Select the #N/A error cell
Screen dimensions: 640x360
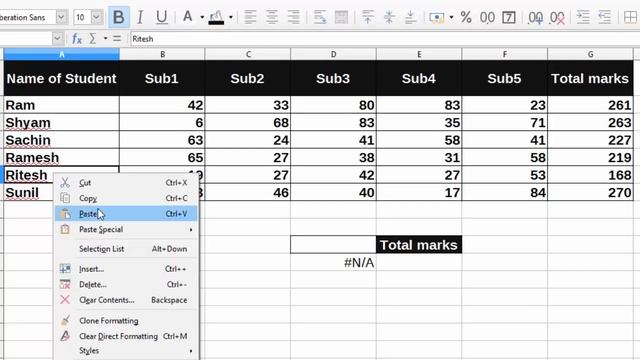tap(333, 262)
